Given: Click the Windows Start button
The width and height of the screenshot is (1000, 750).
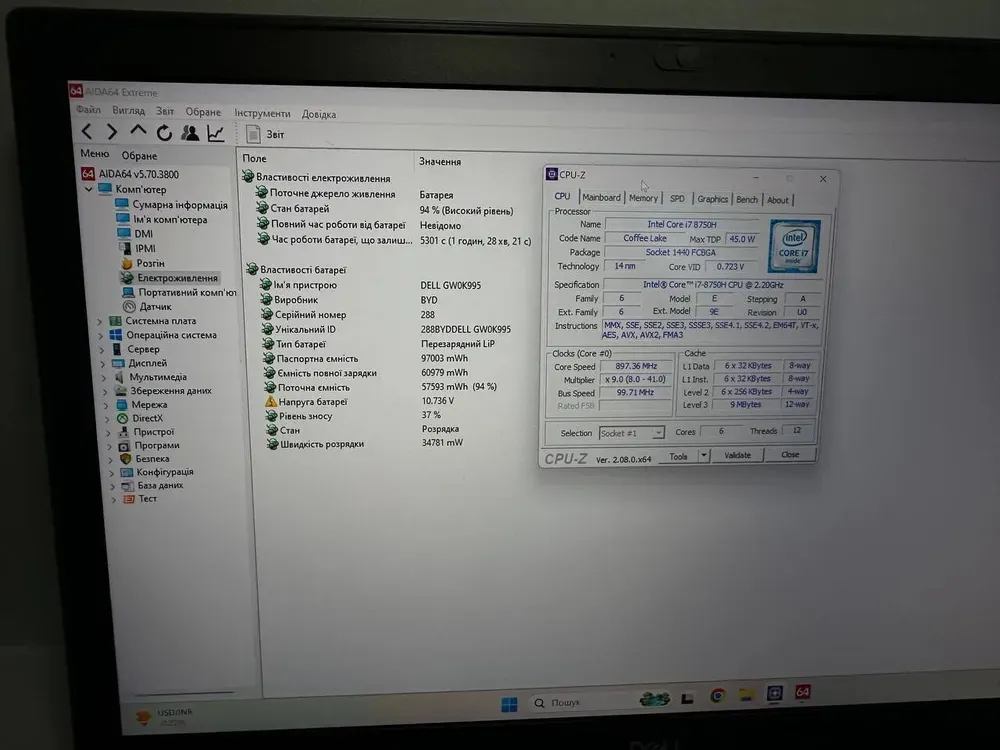Looking at the screenshot, I should coord(509,704).
